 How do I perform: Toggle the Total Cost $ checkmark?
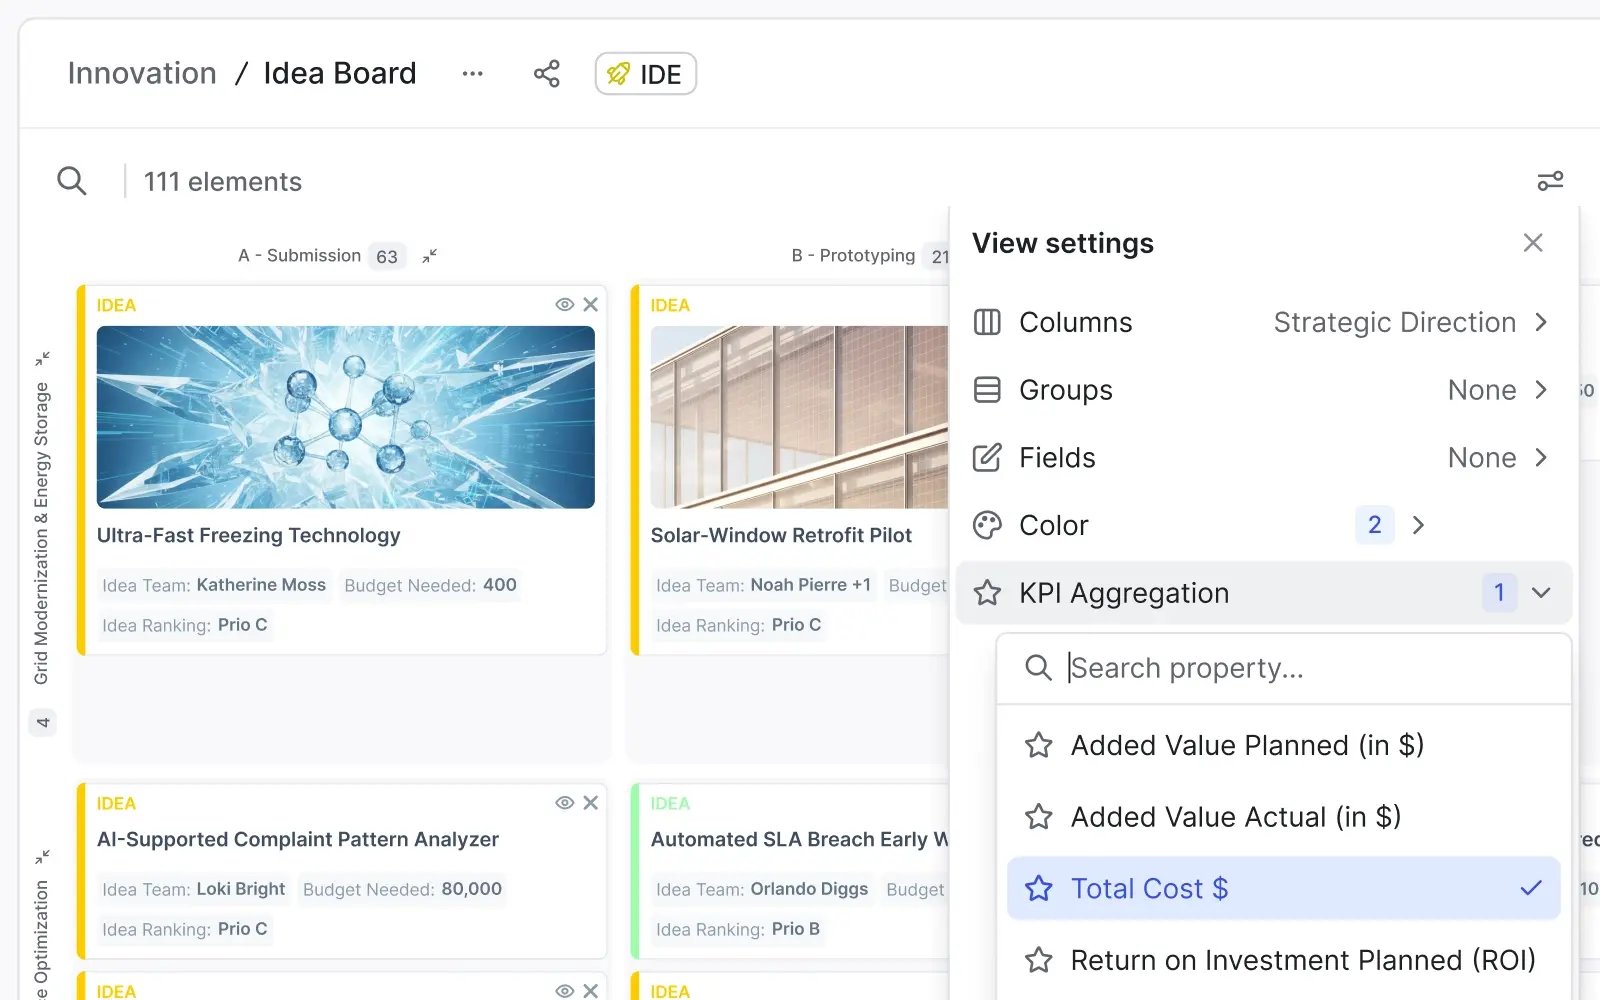point(1531,888)
